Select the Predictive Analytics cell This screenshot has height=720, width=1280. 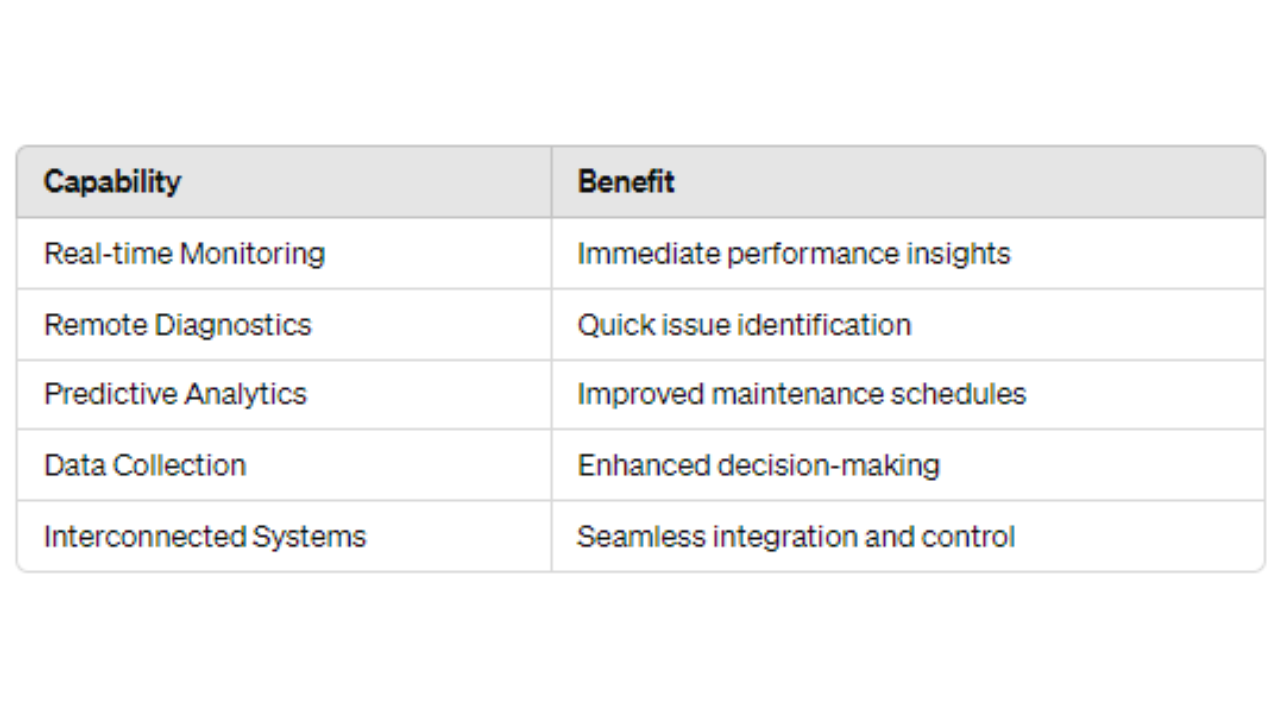click(x=284, y=395)
